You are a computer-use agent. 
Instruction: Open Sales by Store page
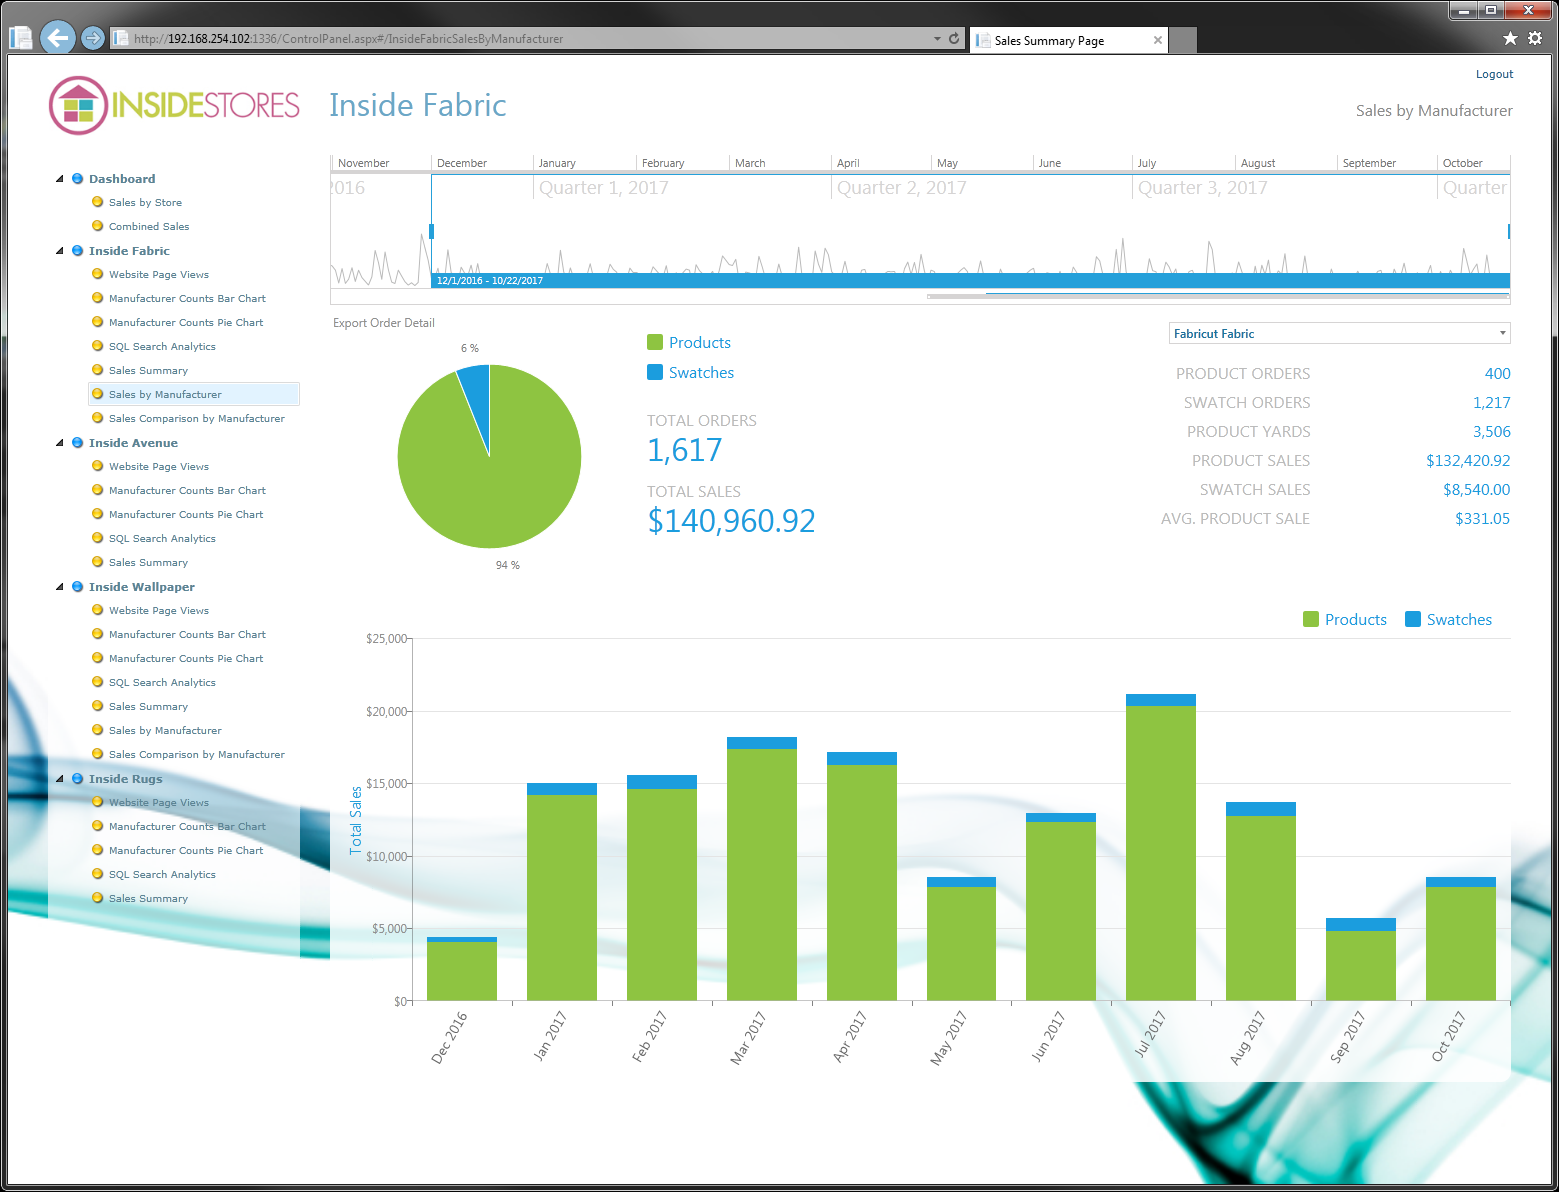(145, 203)
